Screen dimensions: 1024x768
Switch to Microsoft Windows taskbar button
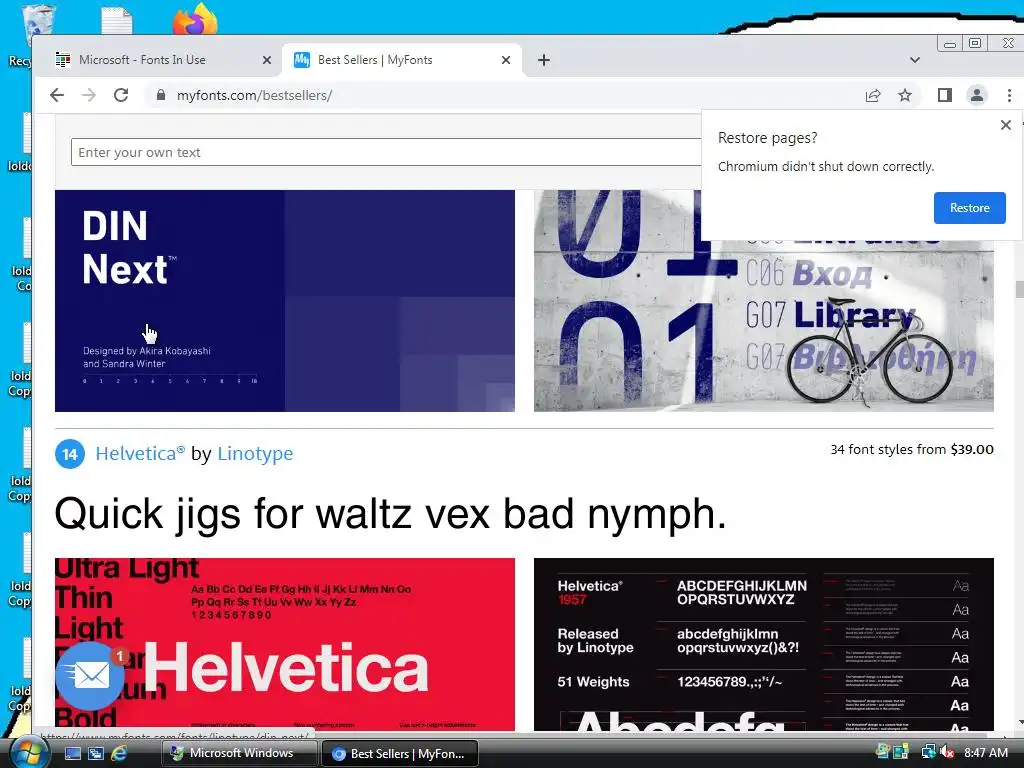point(240,753)
